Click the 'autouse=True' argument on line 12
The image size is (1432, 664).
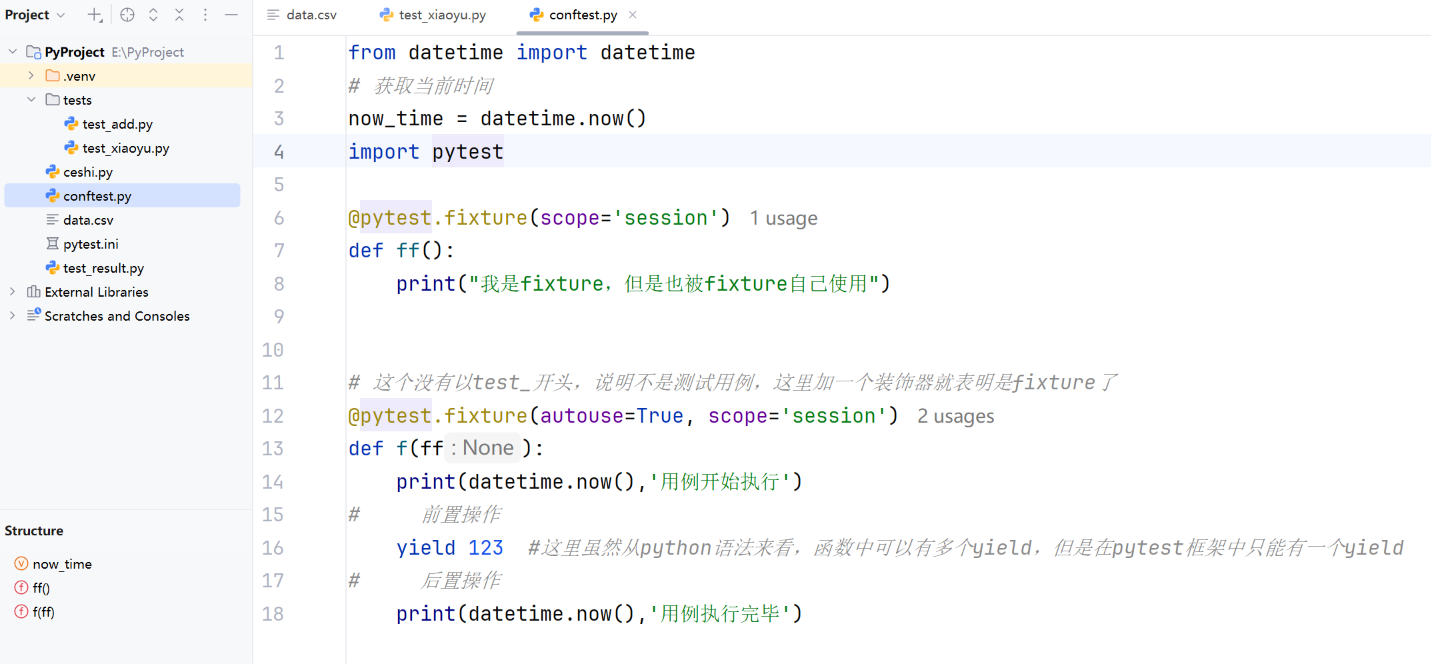(612, 416)
